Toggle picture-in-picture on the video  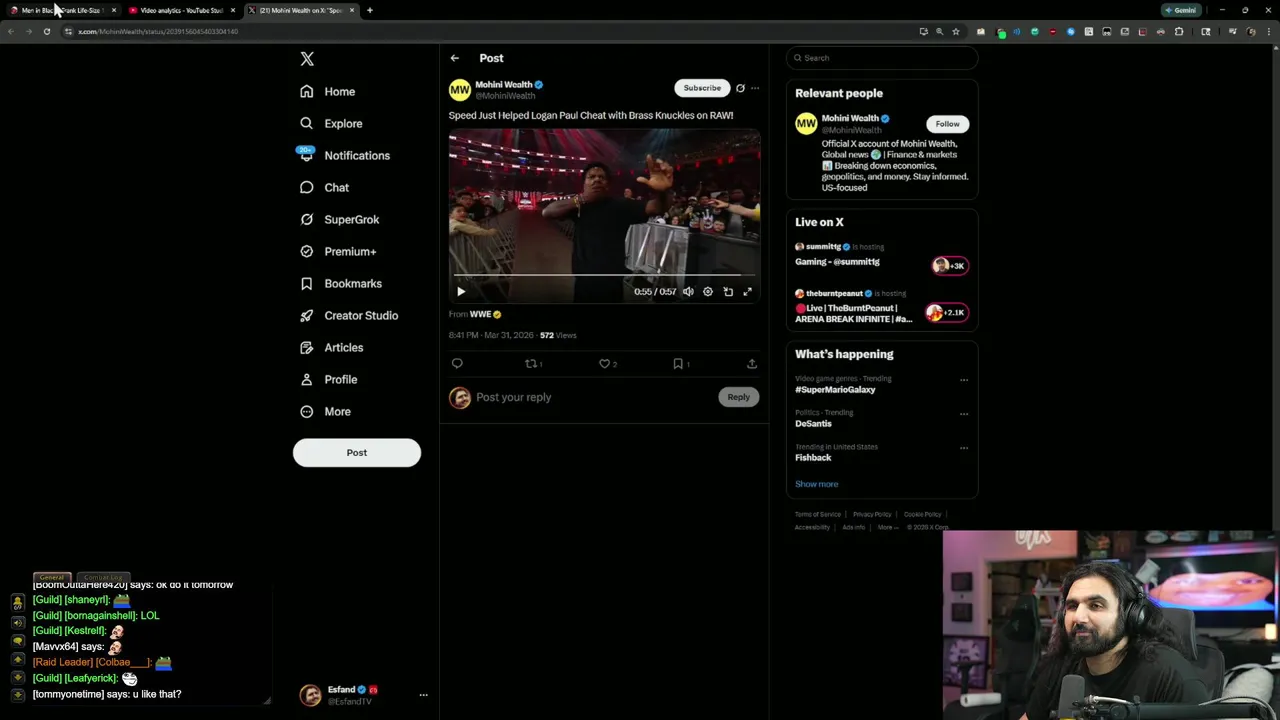pos(728,291)
